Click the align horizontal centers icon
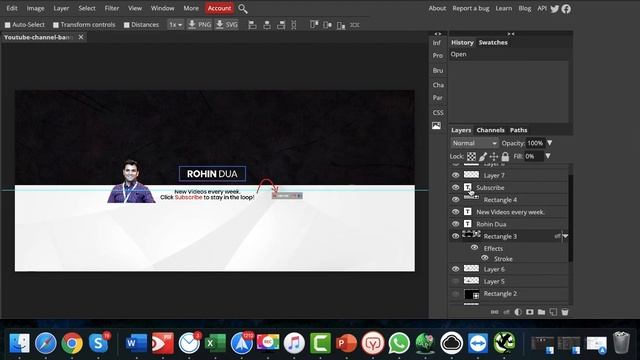Viewport: 640px width, 360px height. (x=267, y=25)
